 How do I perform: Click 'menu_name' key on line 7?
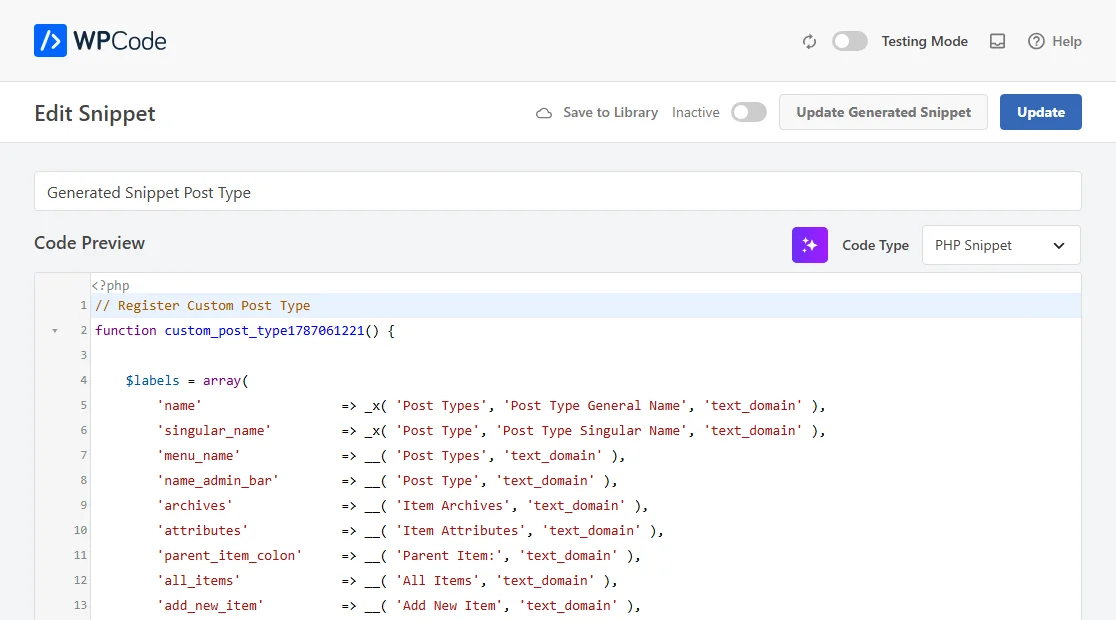coord(199,456)
